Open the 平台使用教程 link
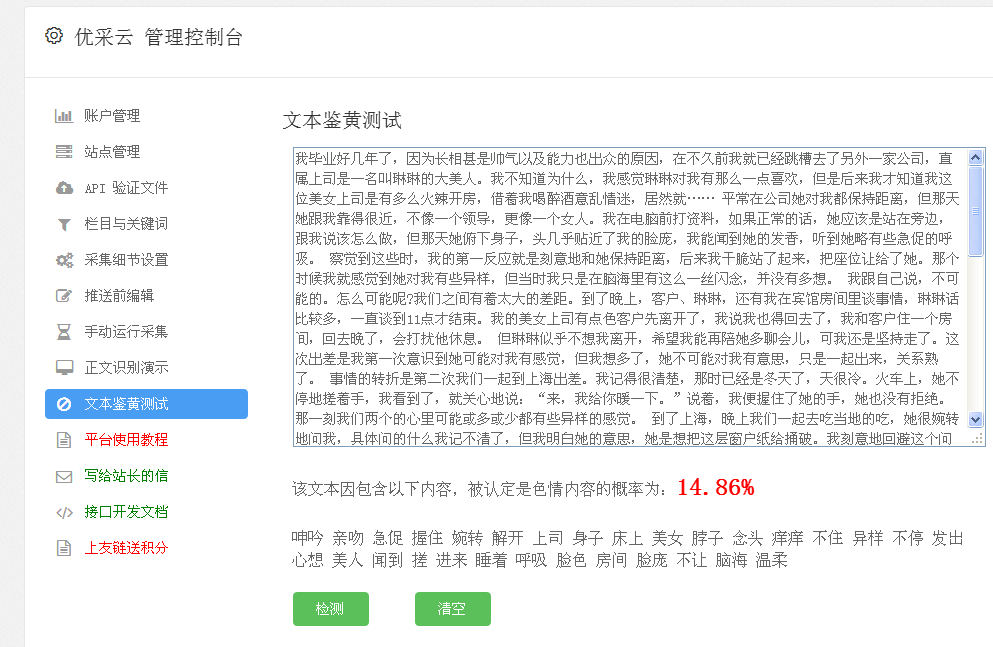993x647 pixels. [x=126, y=440]
